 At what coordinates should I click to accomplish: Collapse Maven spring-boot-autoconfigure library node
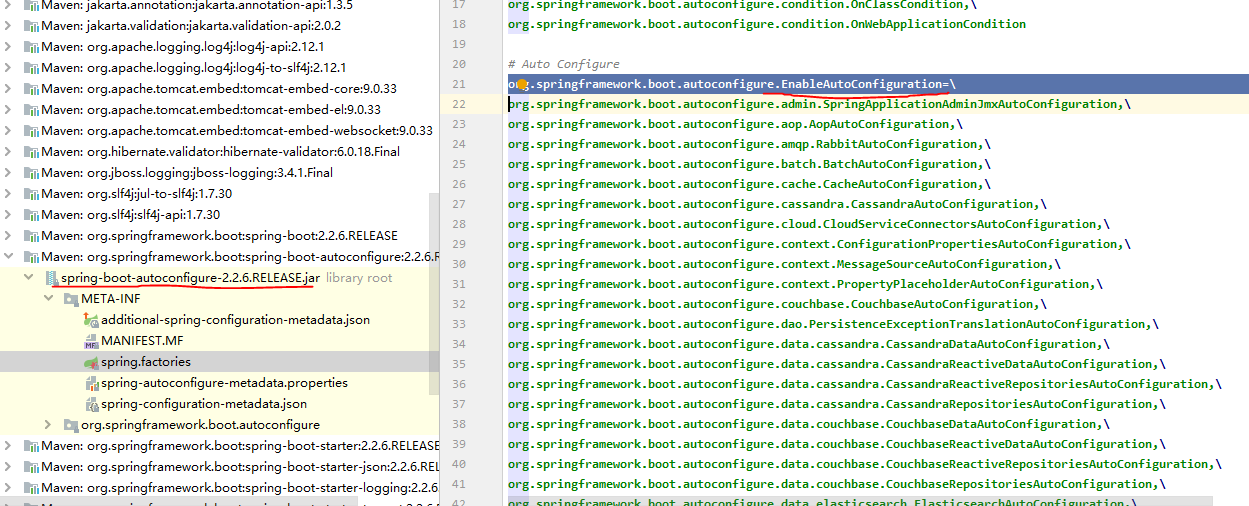[x=9, y=257]
